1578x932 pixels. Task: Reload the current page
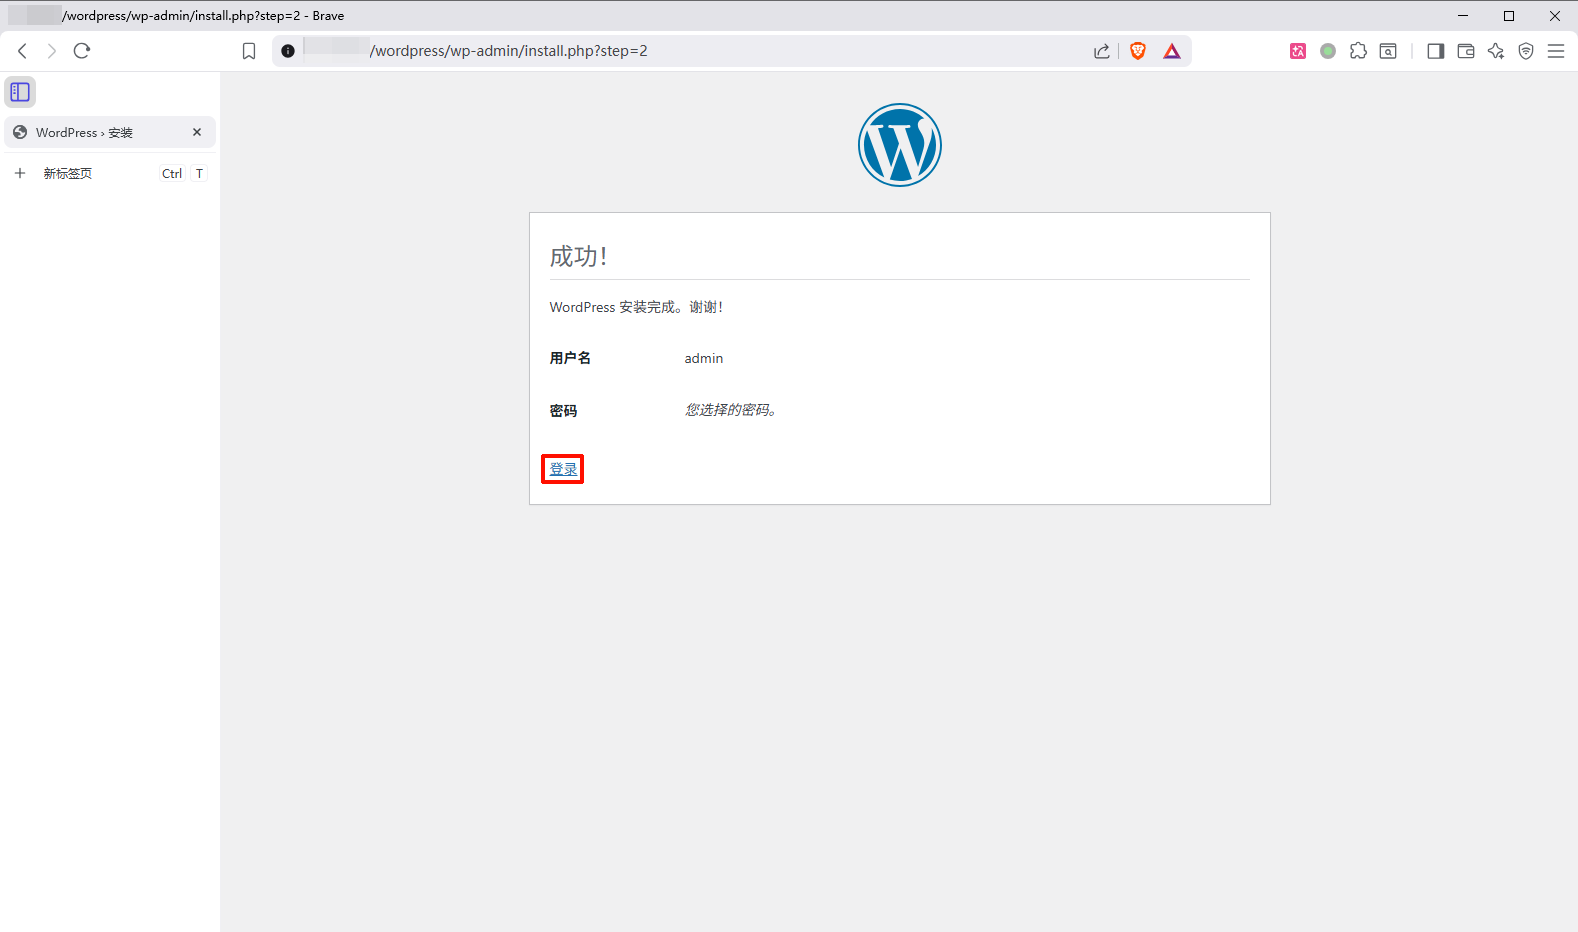tap(82, 51)
